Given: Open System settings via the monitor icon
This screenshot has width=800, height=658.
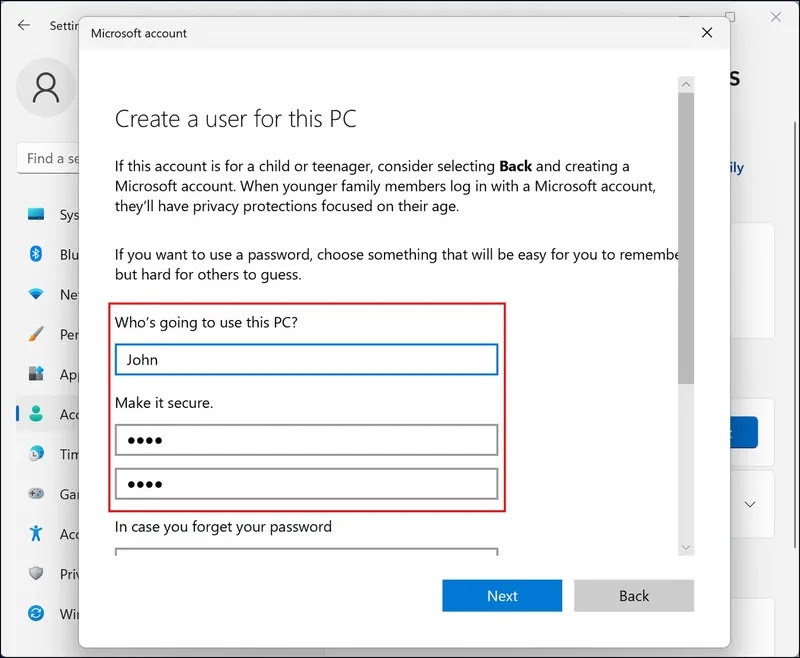Looking at the screenshot, I should point(36,214).
